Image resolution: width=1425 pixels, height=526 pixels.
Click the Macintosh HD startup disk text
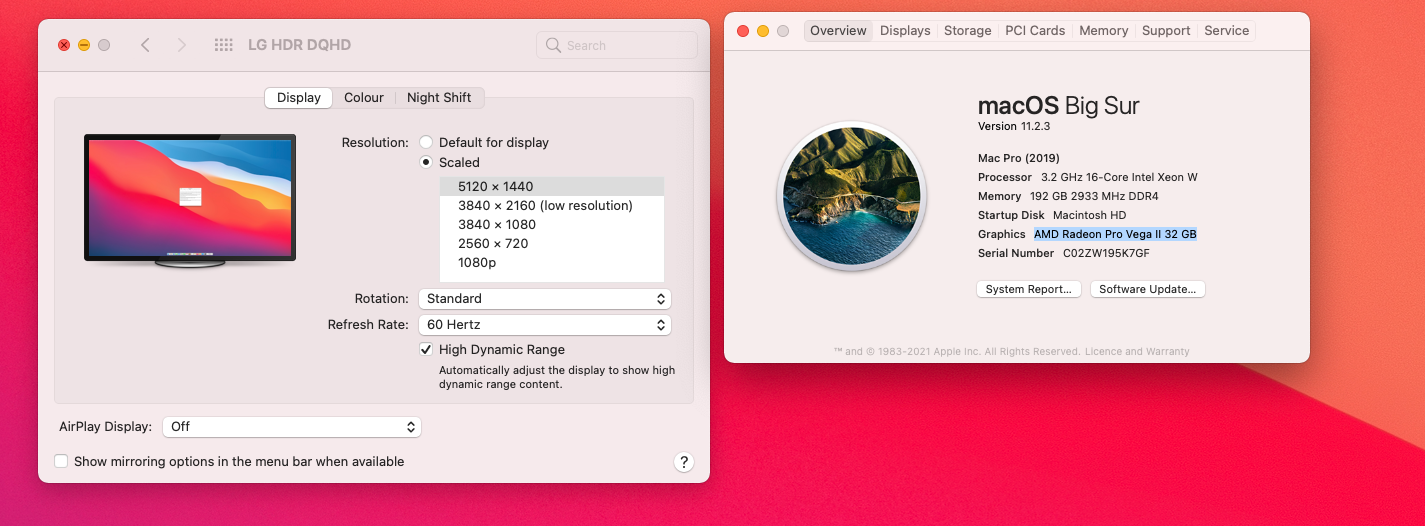click(x=1089, y=215)
